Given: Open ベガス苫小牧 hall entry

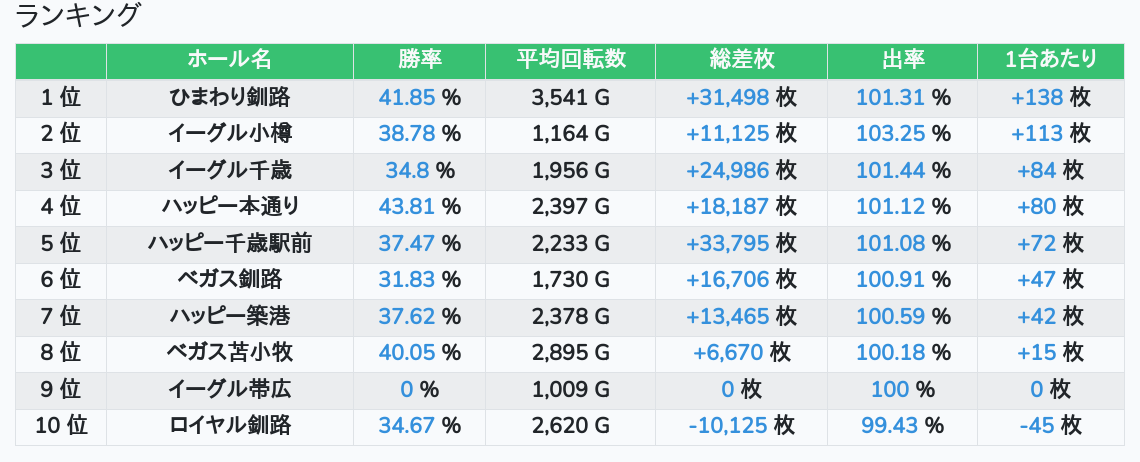Looking at the screenshot, I should pyautogui.click(x=230, y=353).
